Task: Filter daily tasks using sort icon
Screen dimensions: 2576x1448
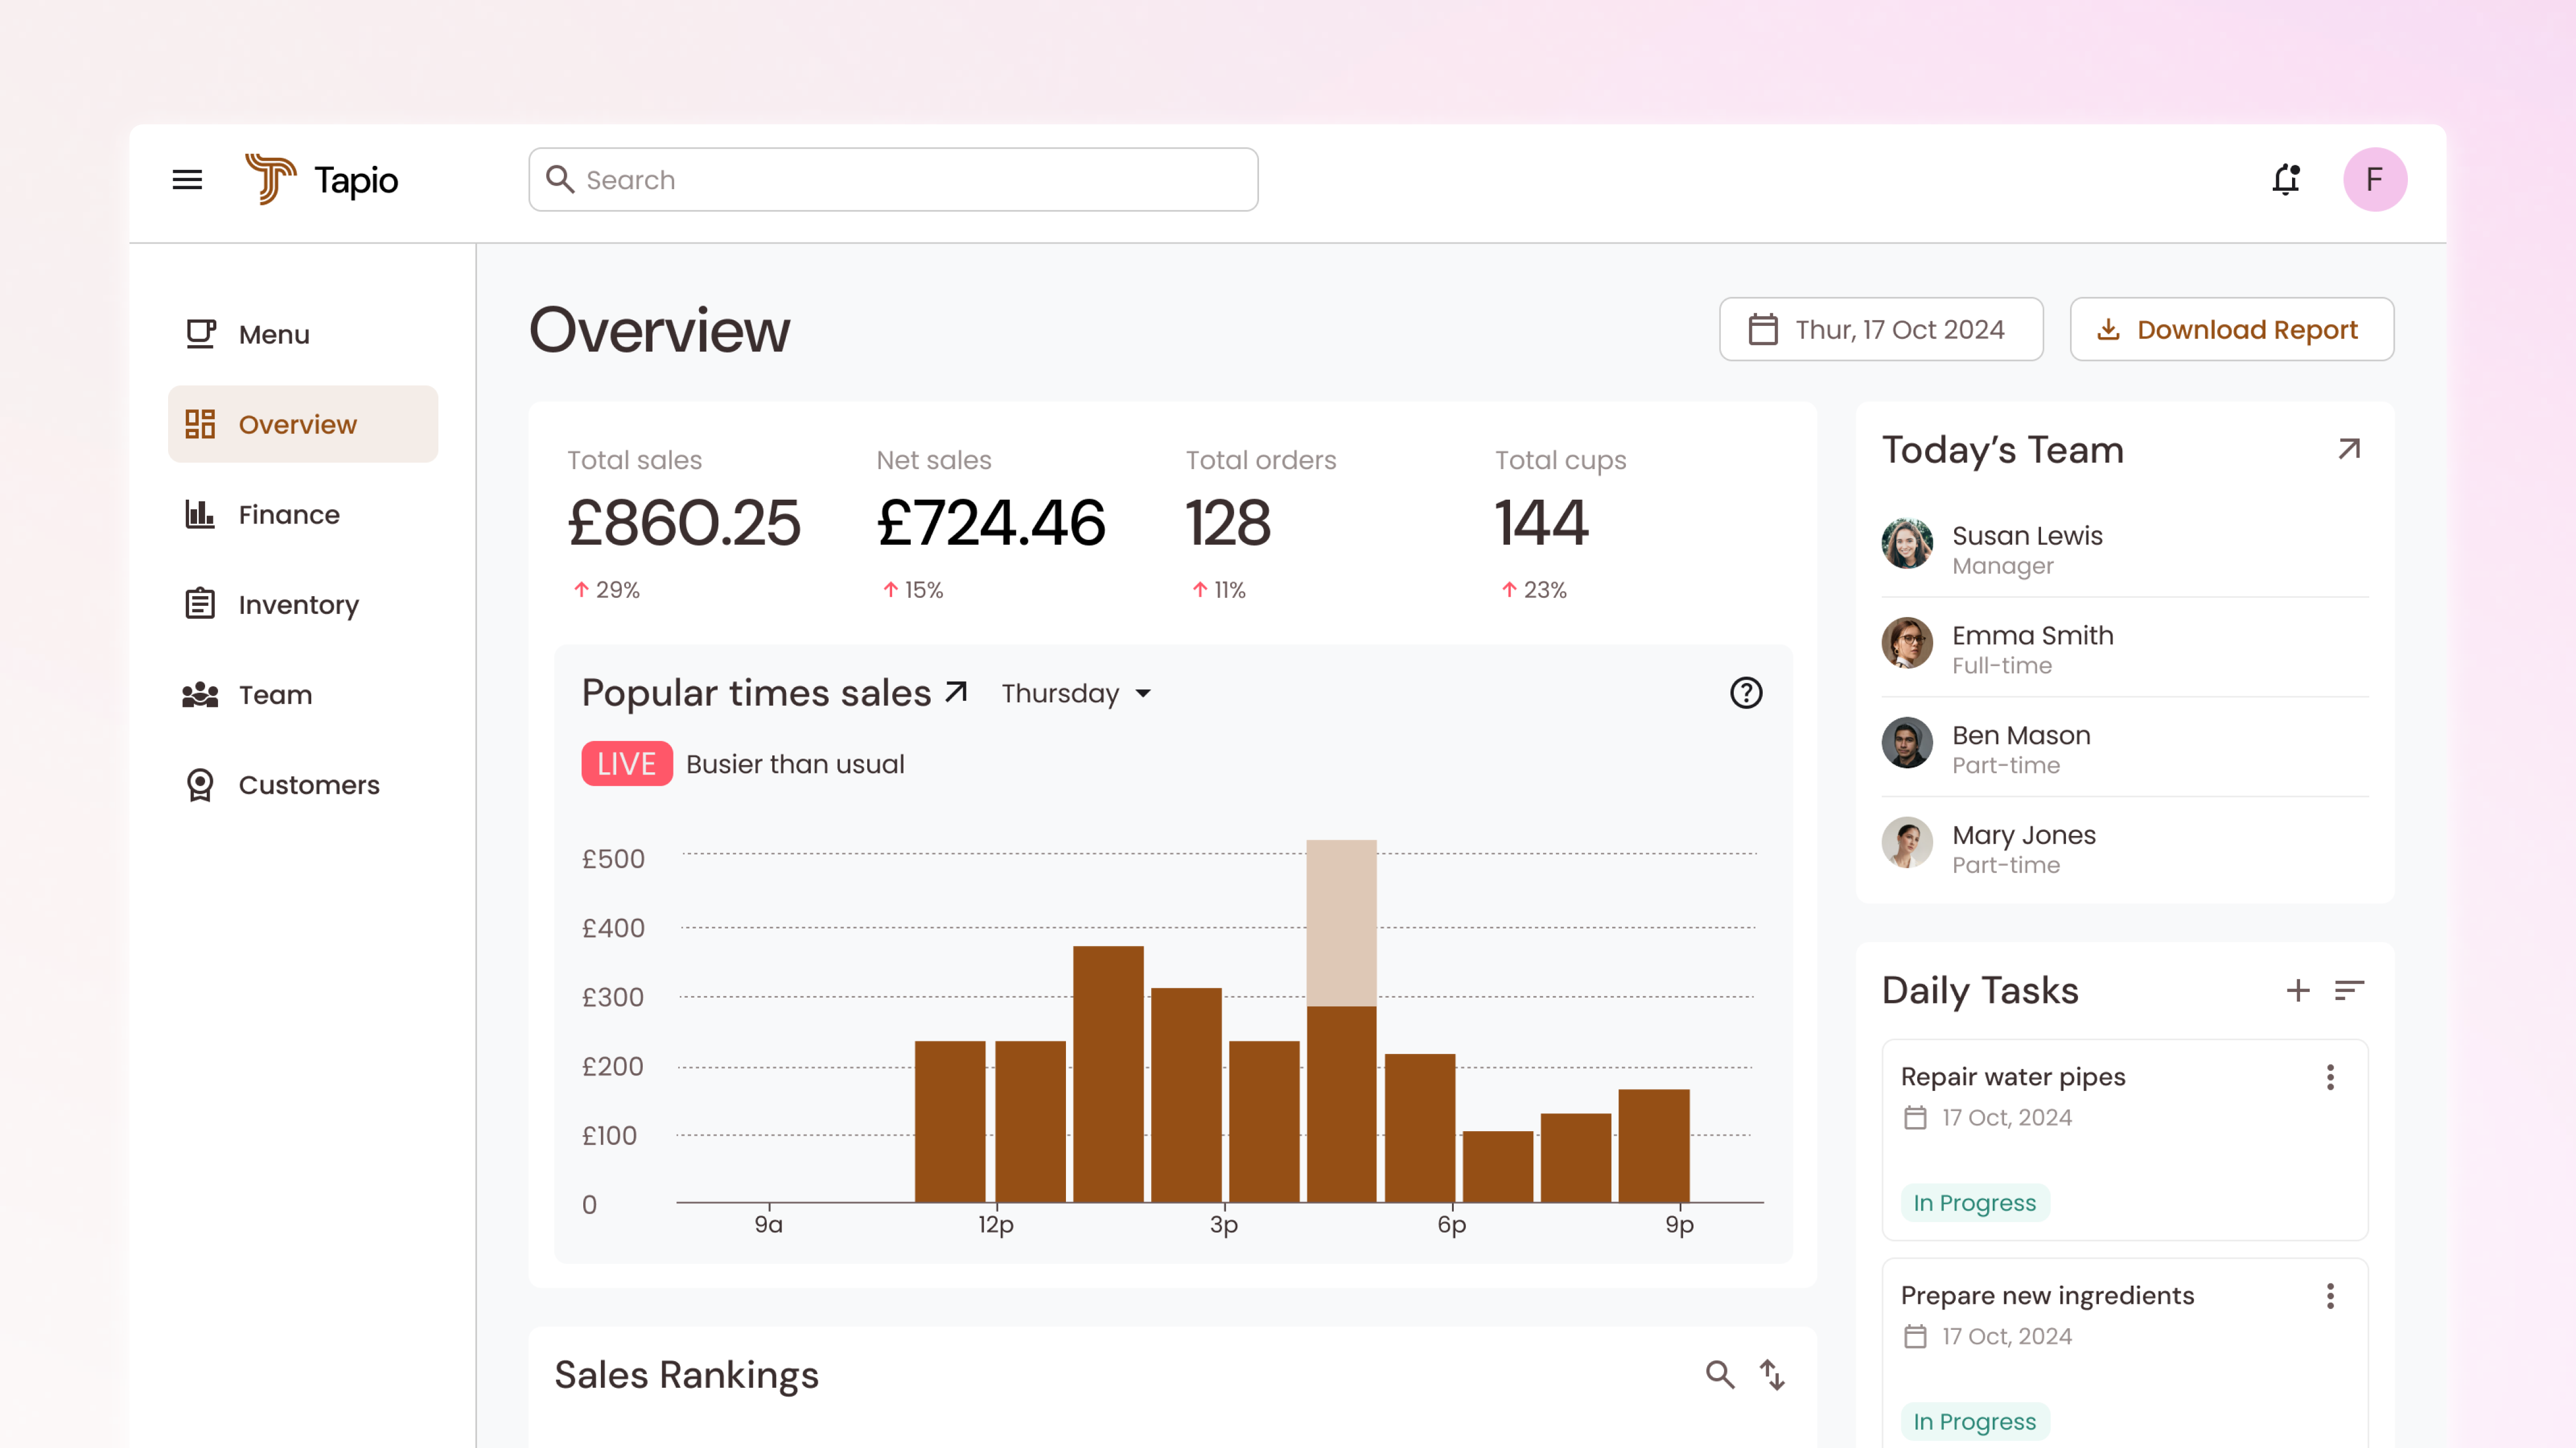Action: (2349, 990)
